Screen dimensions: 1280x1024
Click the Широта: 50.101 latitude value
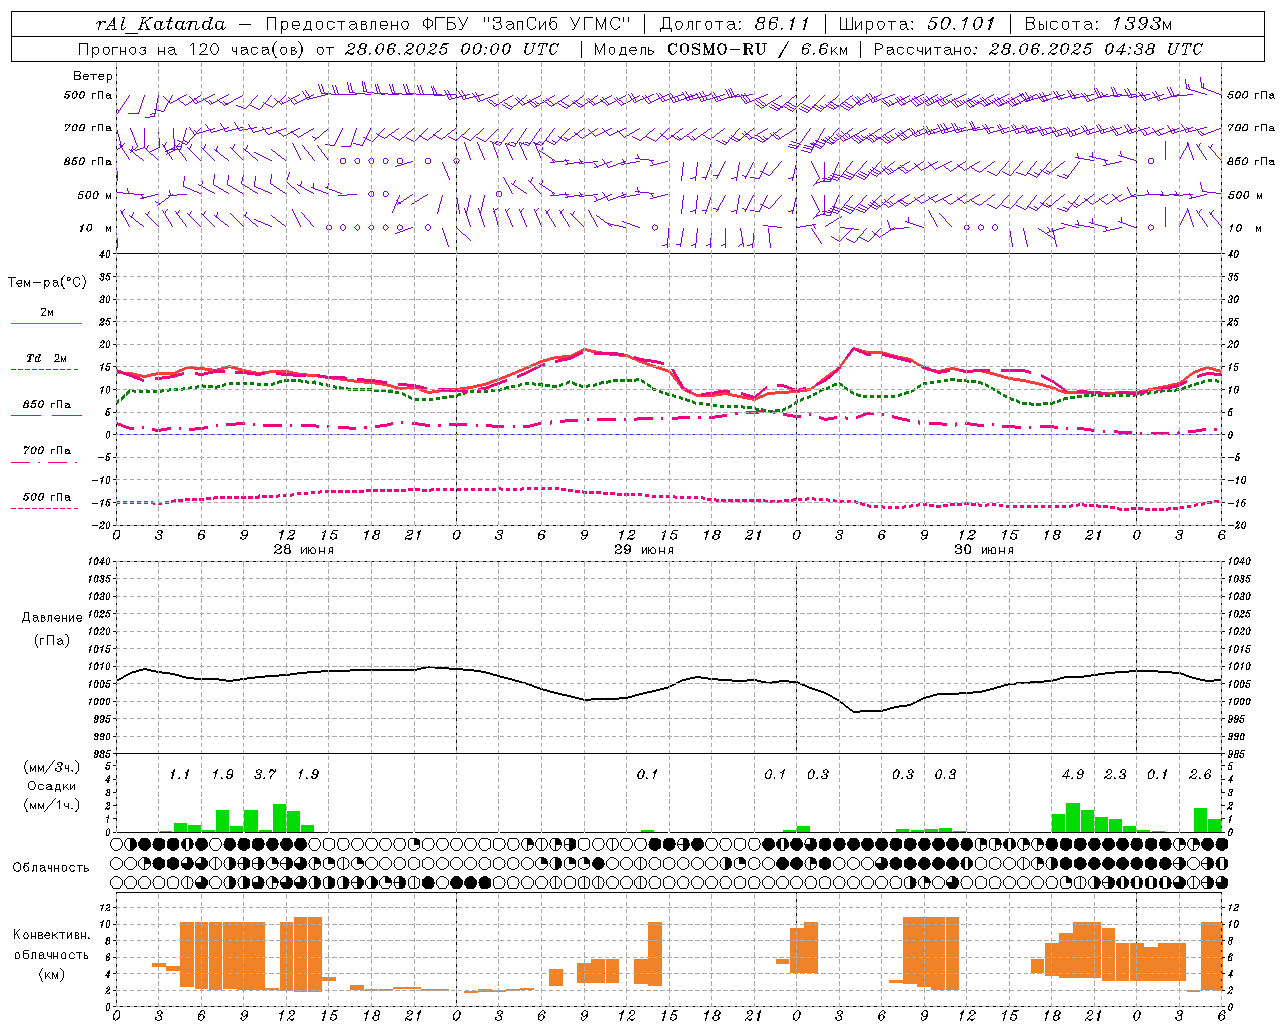(917, 24)
